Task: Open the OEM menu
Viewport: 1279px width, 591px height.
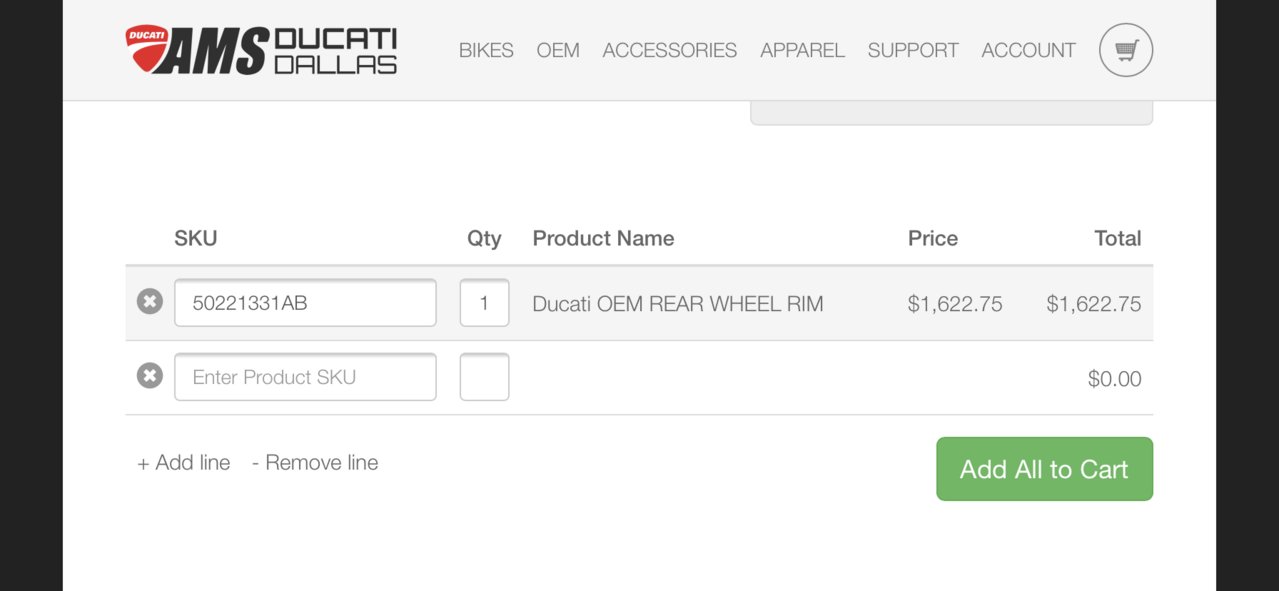Action: (x=558, y=50)
